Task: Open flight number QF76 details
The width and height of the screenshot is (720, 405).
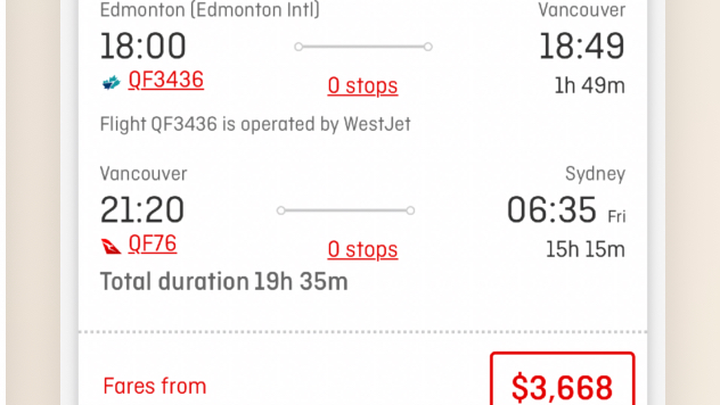Action: [152, 243]
